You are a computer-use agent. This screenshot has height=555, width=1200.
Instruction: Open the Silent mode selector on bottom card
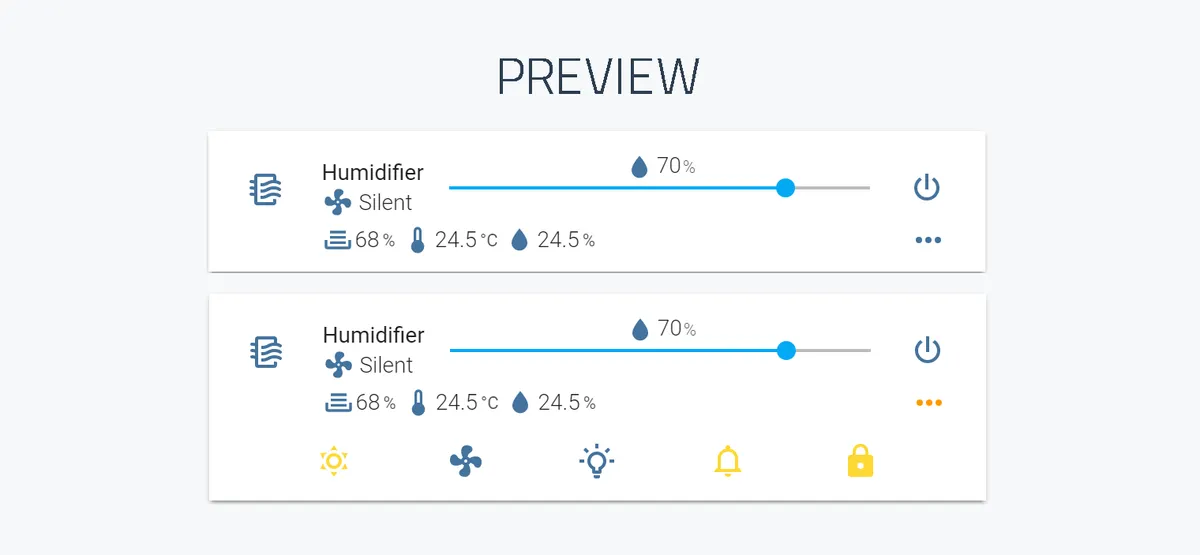click(369, 365)
